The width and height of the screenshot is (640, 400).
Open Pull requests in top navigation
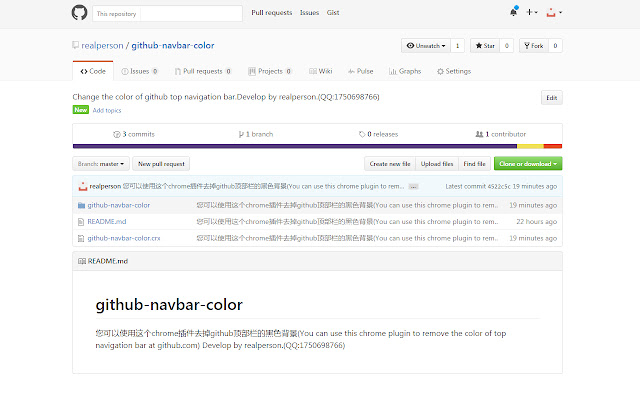[271, 13]
